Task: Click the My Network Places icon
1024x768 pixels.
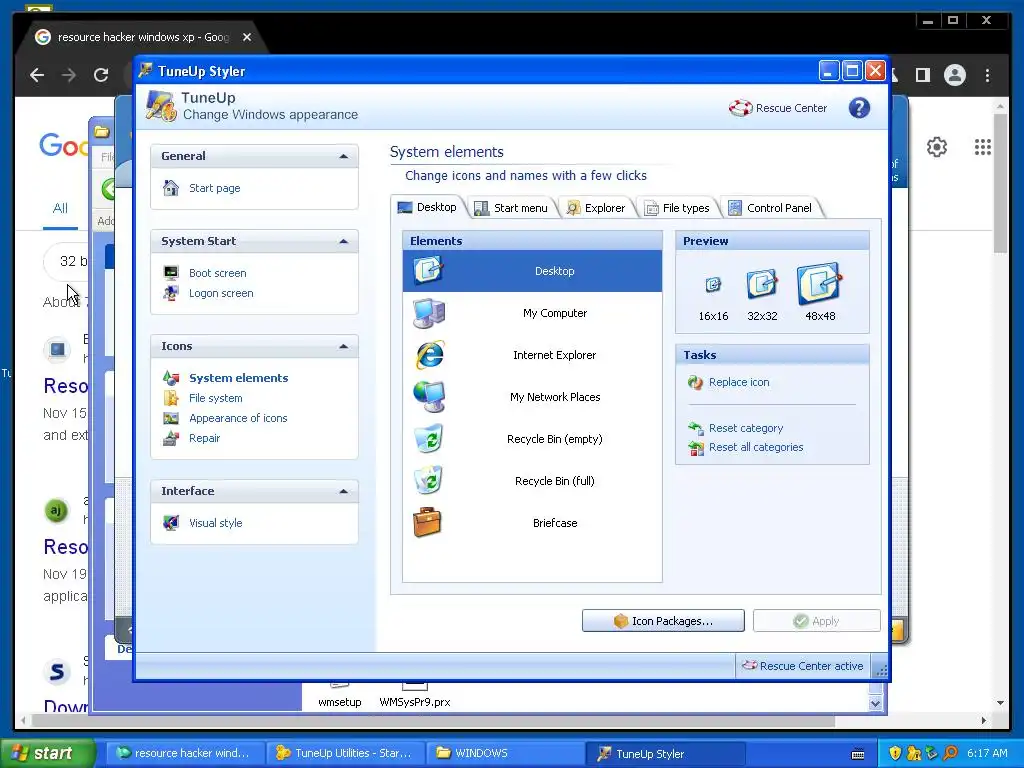Action: [429, 397]
